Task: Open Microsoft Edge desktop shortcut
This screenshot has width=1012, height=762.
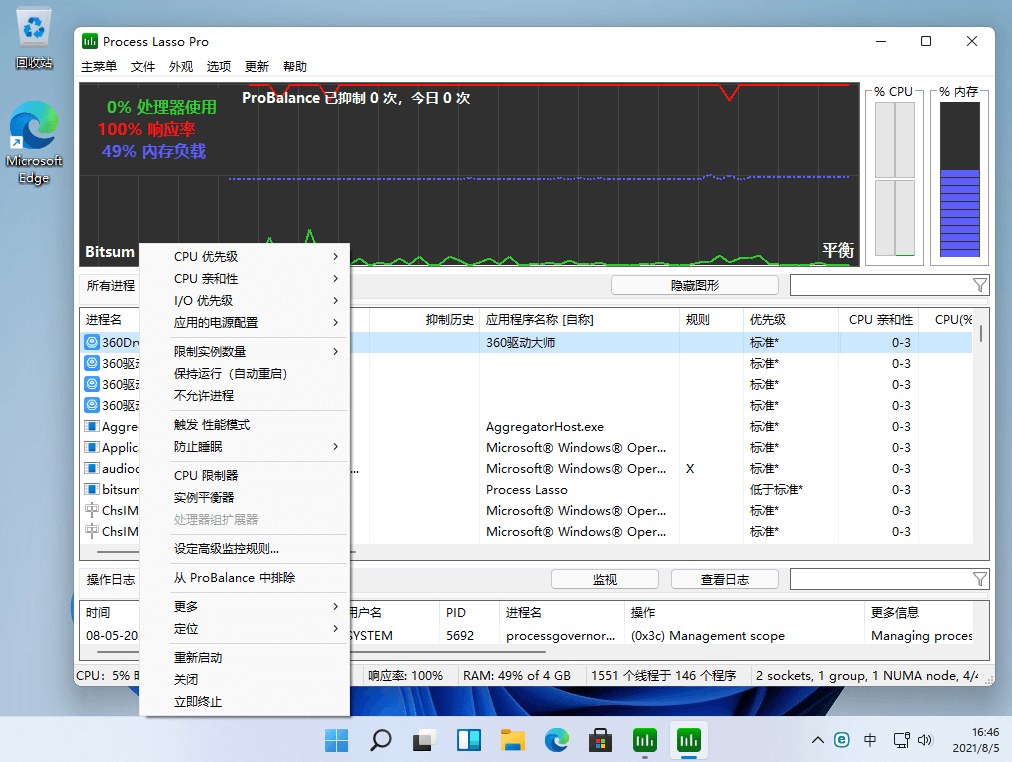Action: point(34,142)
